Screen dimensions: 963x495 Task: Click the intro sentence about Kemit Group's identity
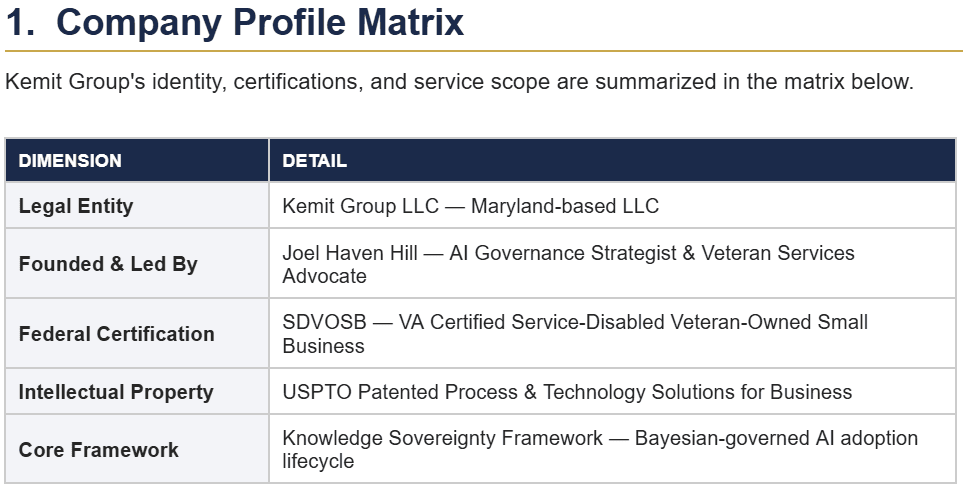pyautogui.click(x=459, y=82)
